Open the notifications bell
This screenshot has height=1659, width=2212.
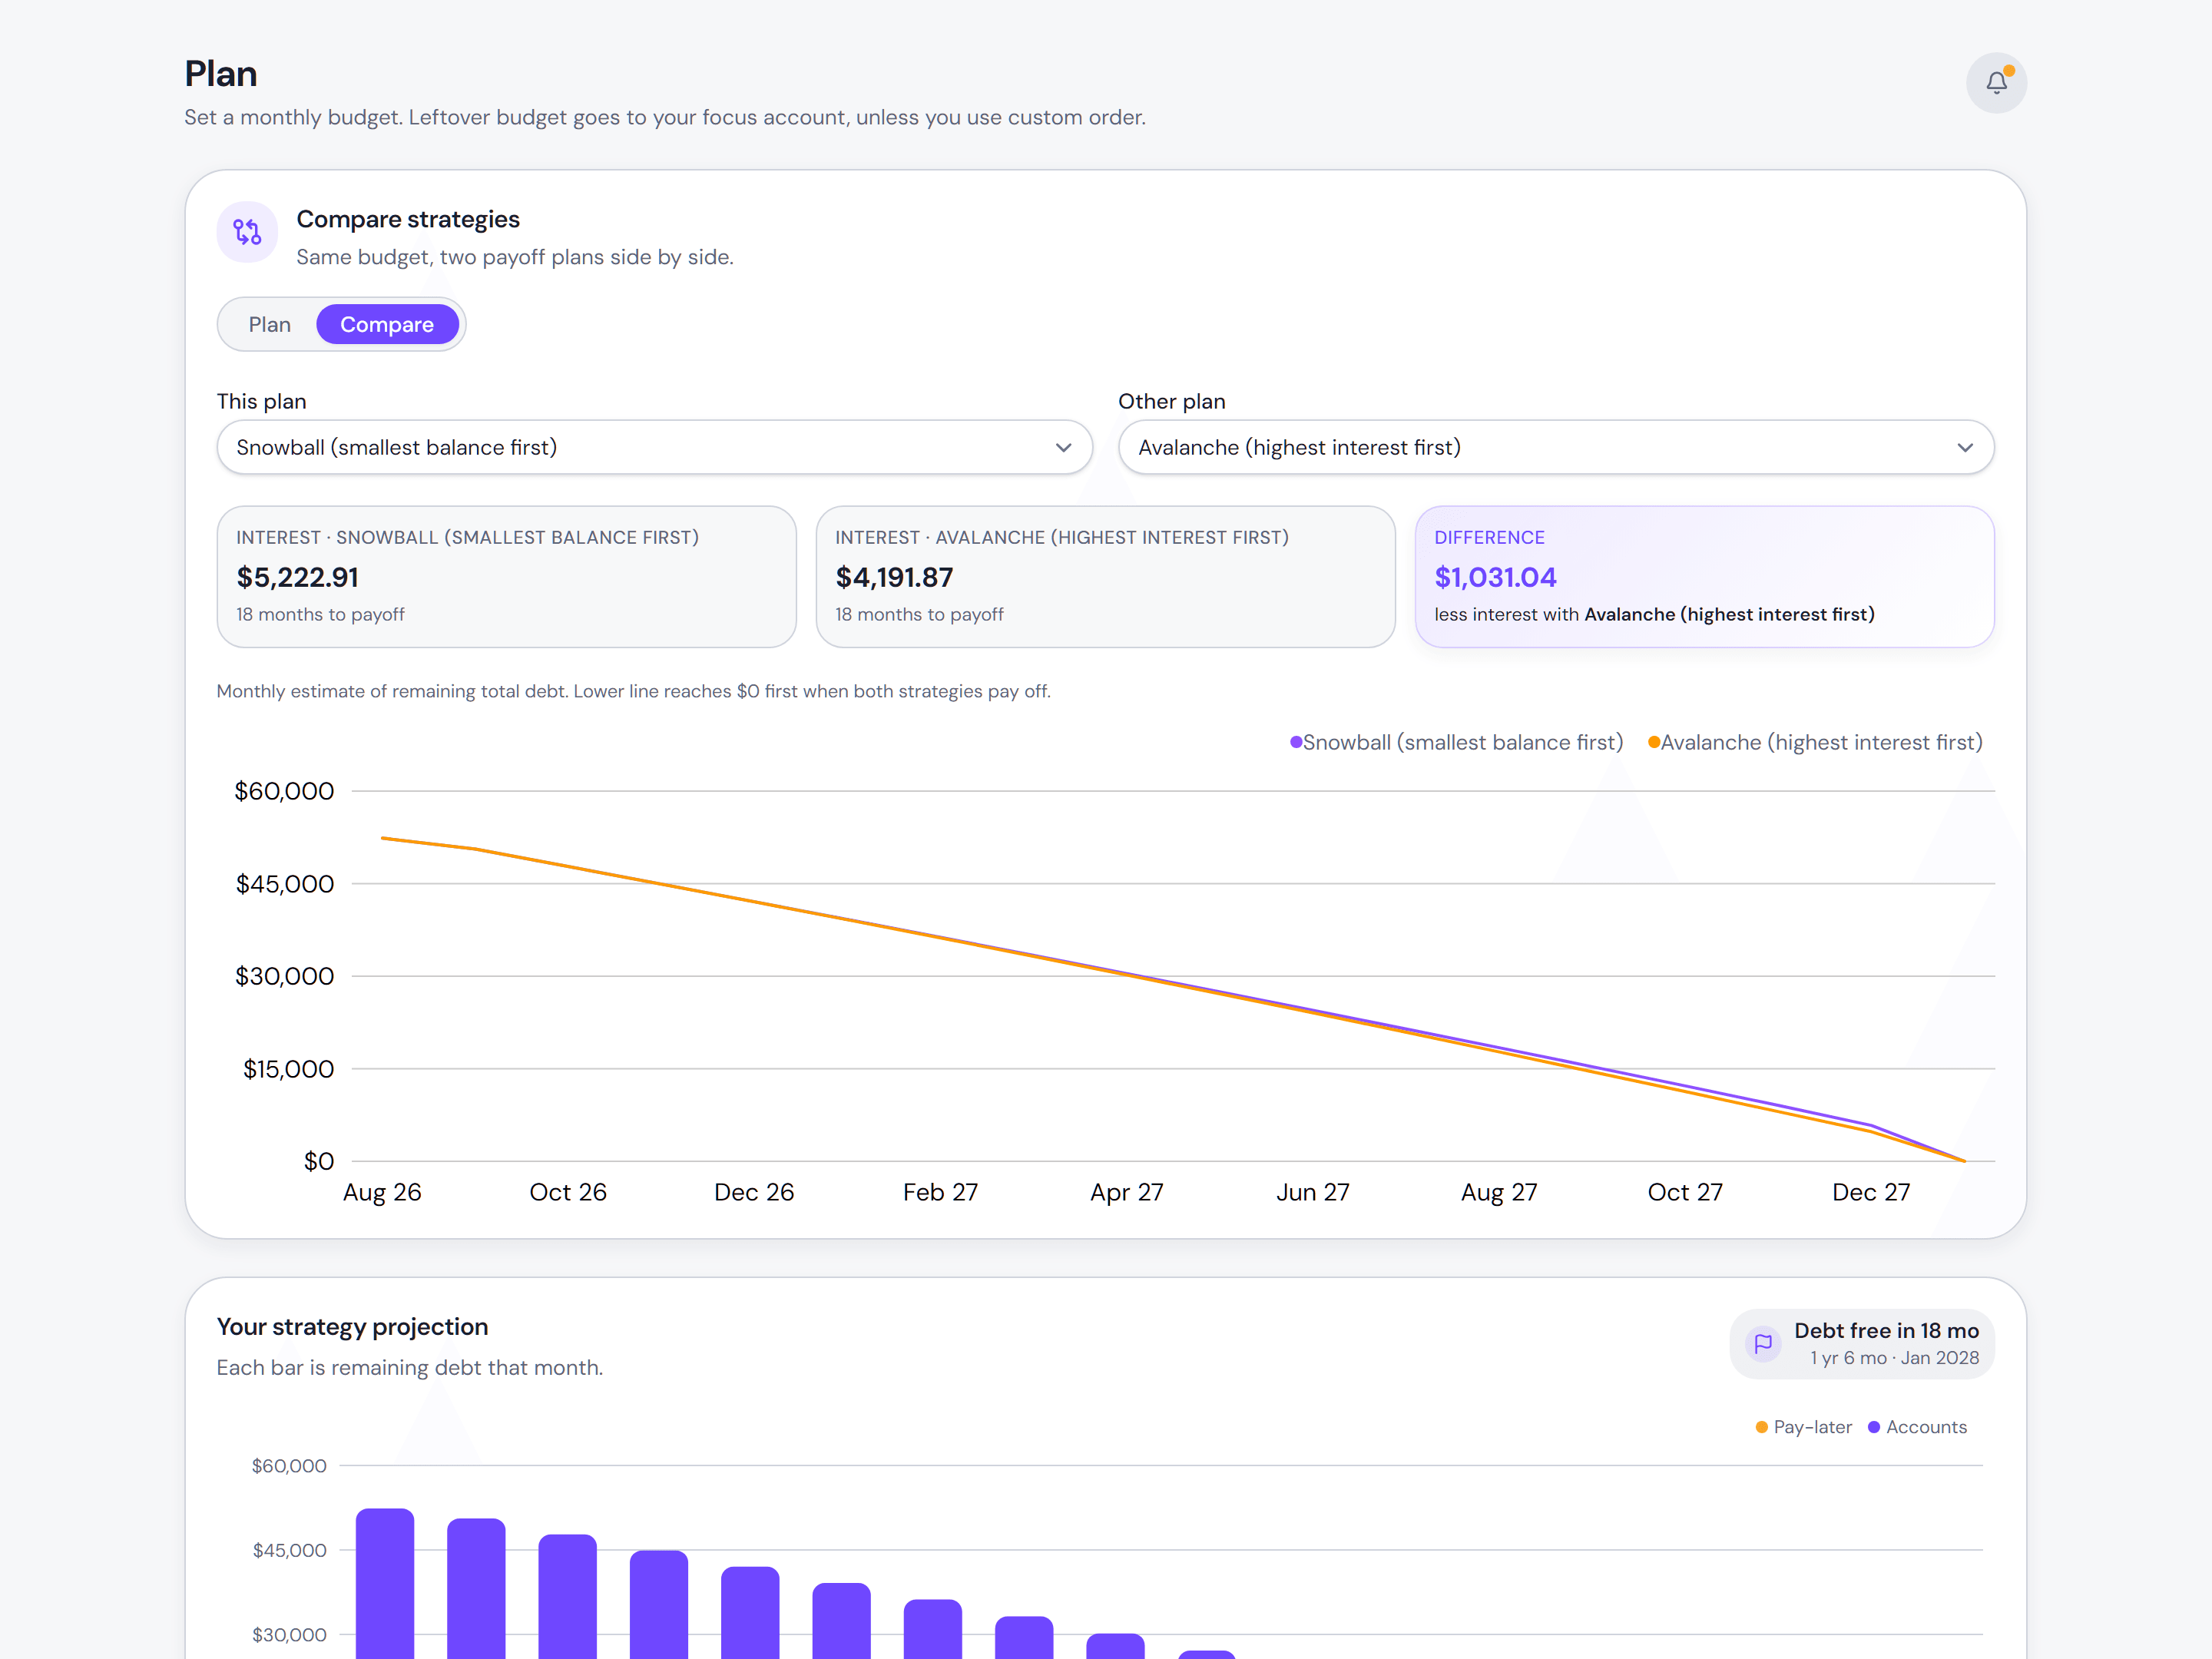pos(1996,83)
